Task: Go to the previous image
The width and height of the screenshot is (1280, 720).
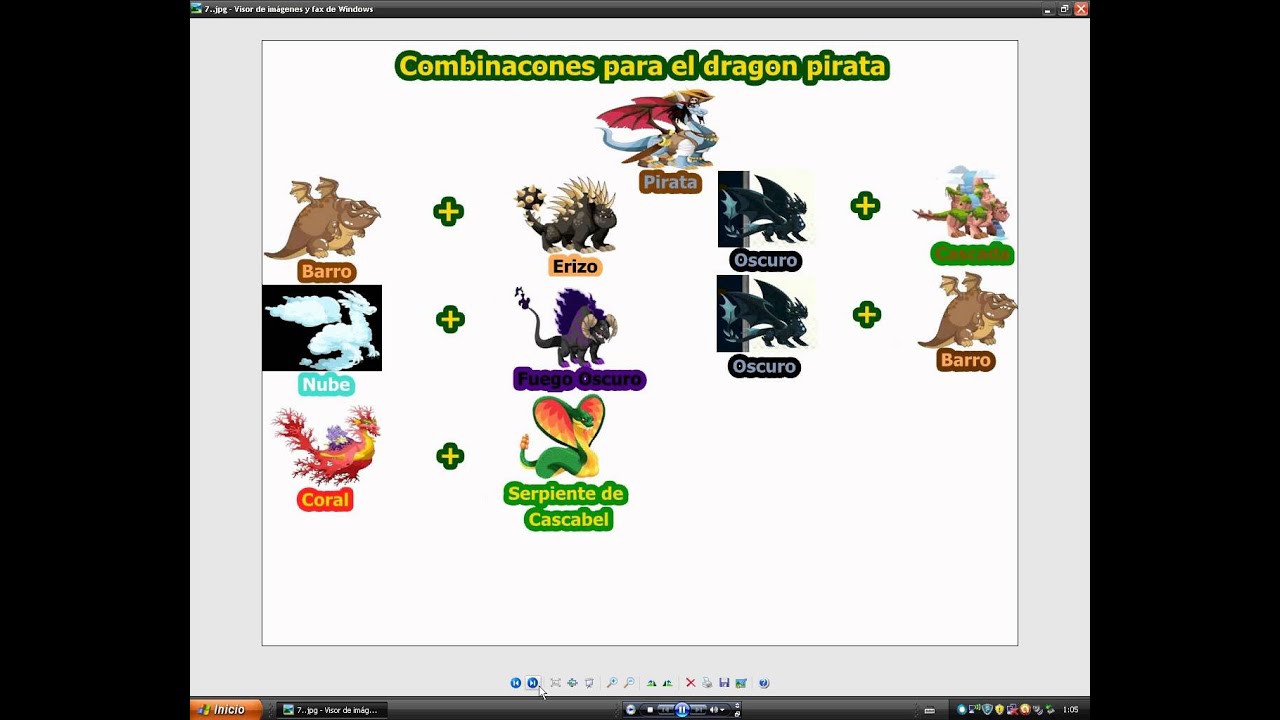Action: (x=516, y=683)
